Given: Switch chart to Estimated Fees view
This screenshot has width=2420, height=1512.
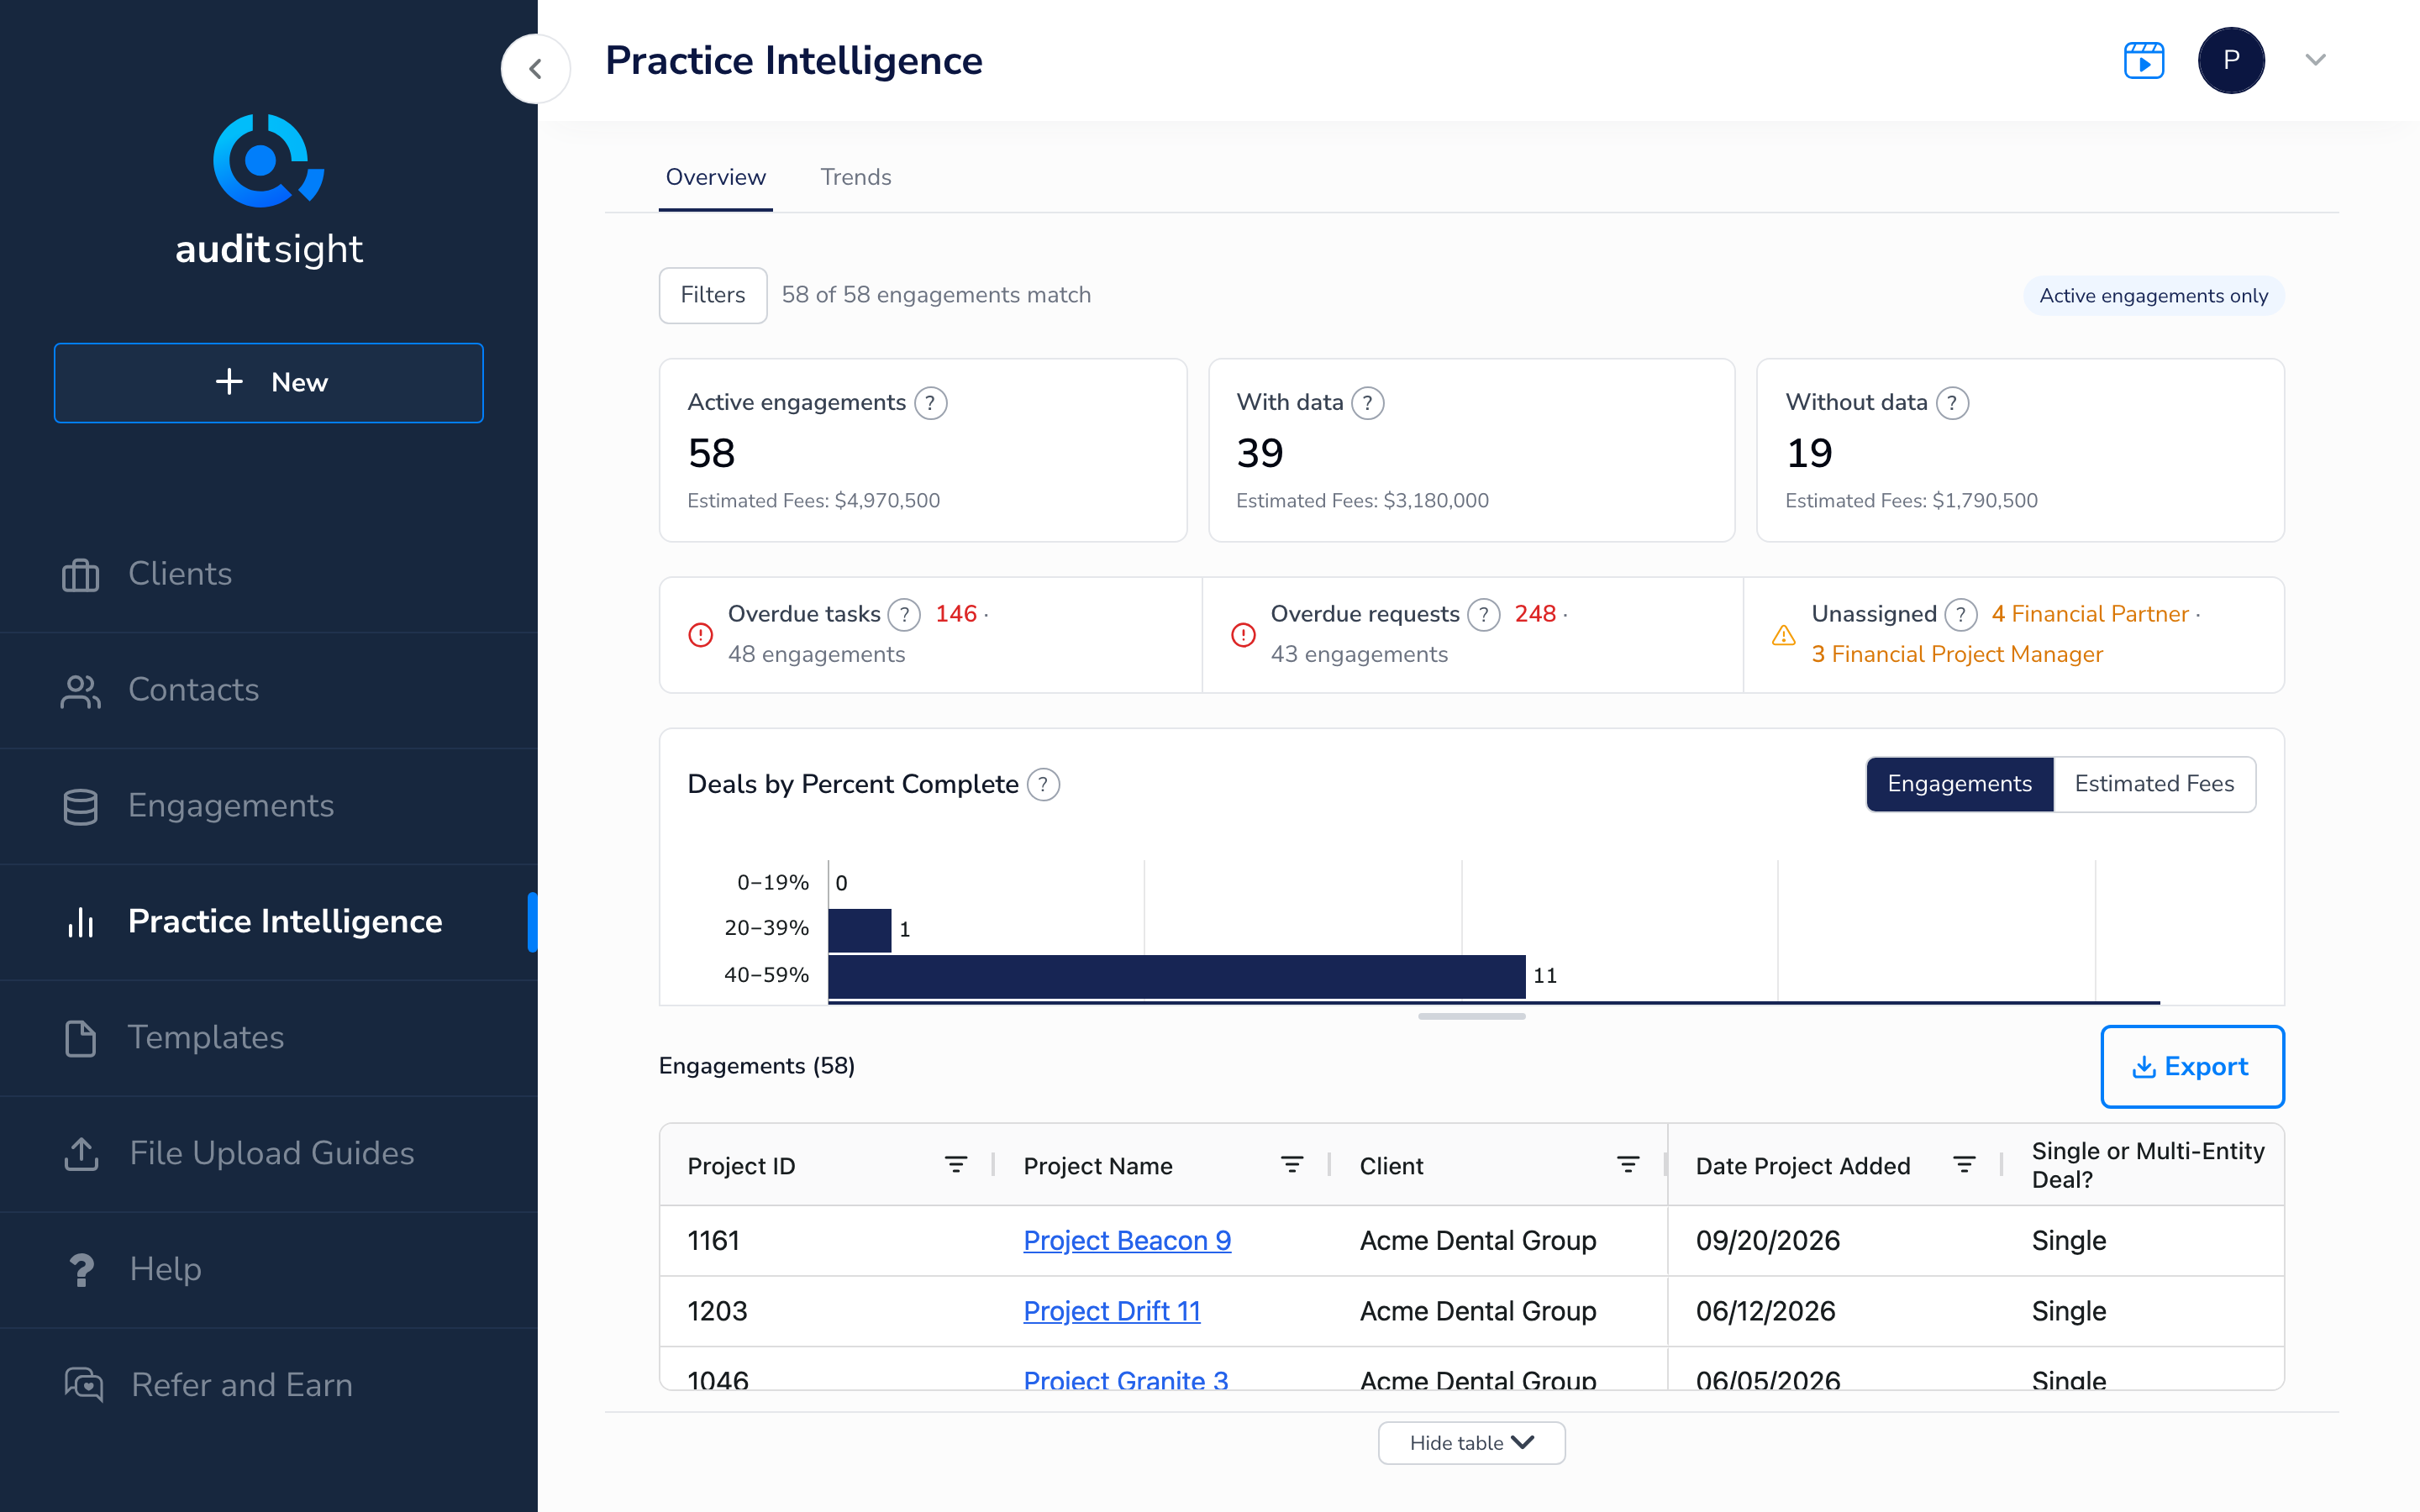Looking at the screenshot, I should pyautogui.click(x=2154, y=784).
